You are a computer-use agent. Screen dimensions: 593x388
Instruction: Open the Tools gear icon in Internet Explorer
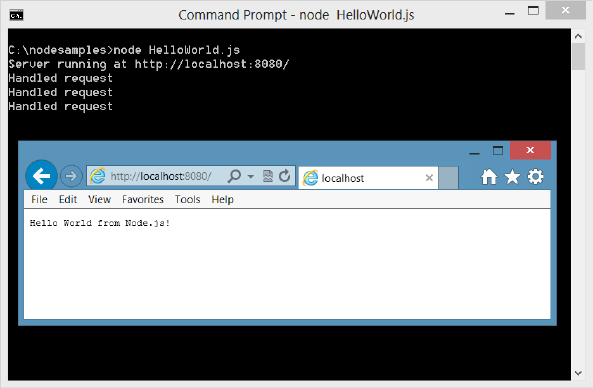[x=536, y=177]
